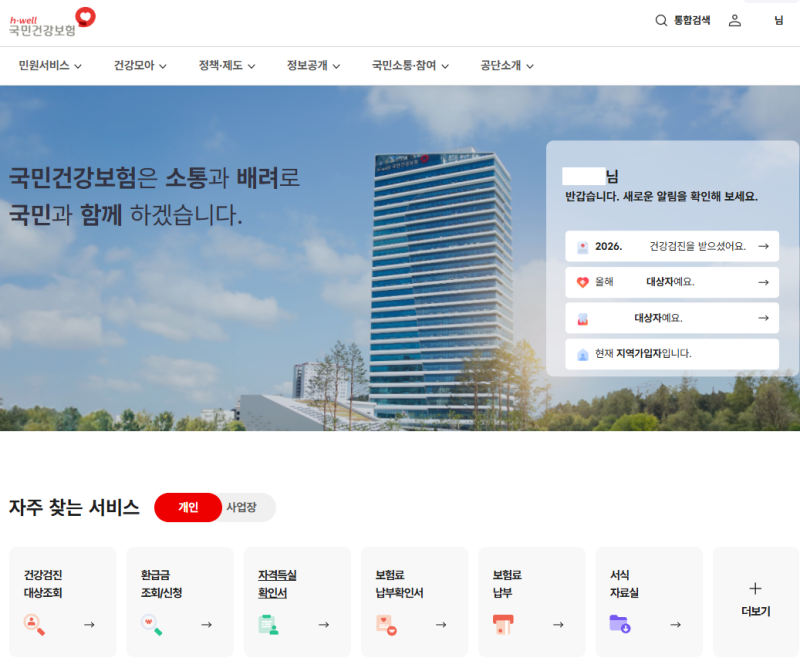
Task: Click arrow in 자격득실 확인서 card
Action: click(324, 625)
